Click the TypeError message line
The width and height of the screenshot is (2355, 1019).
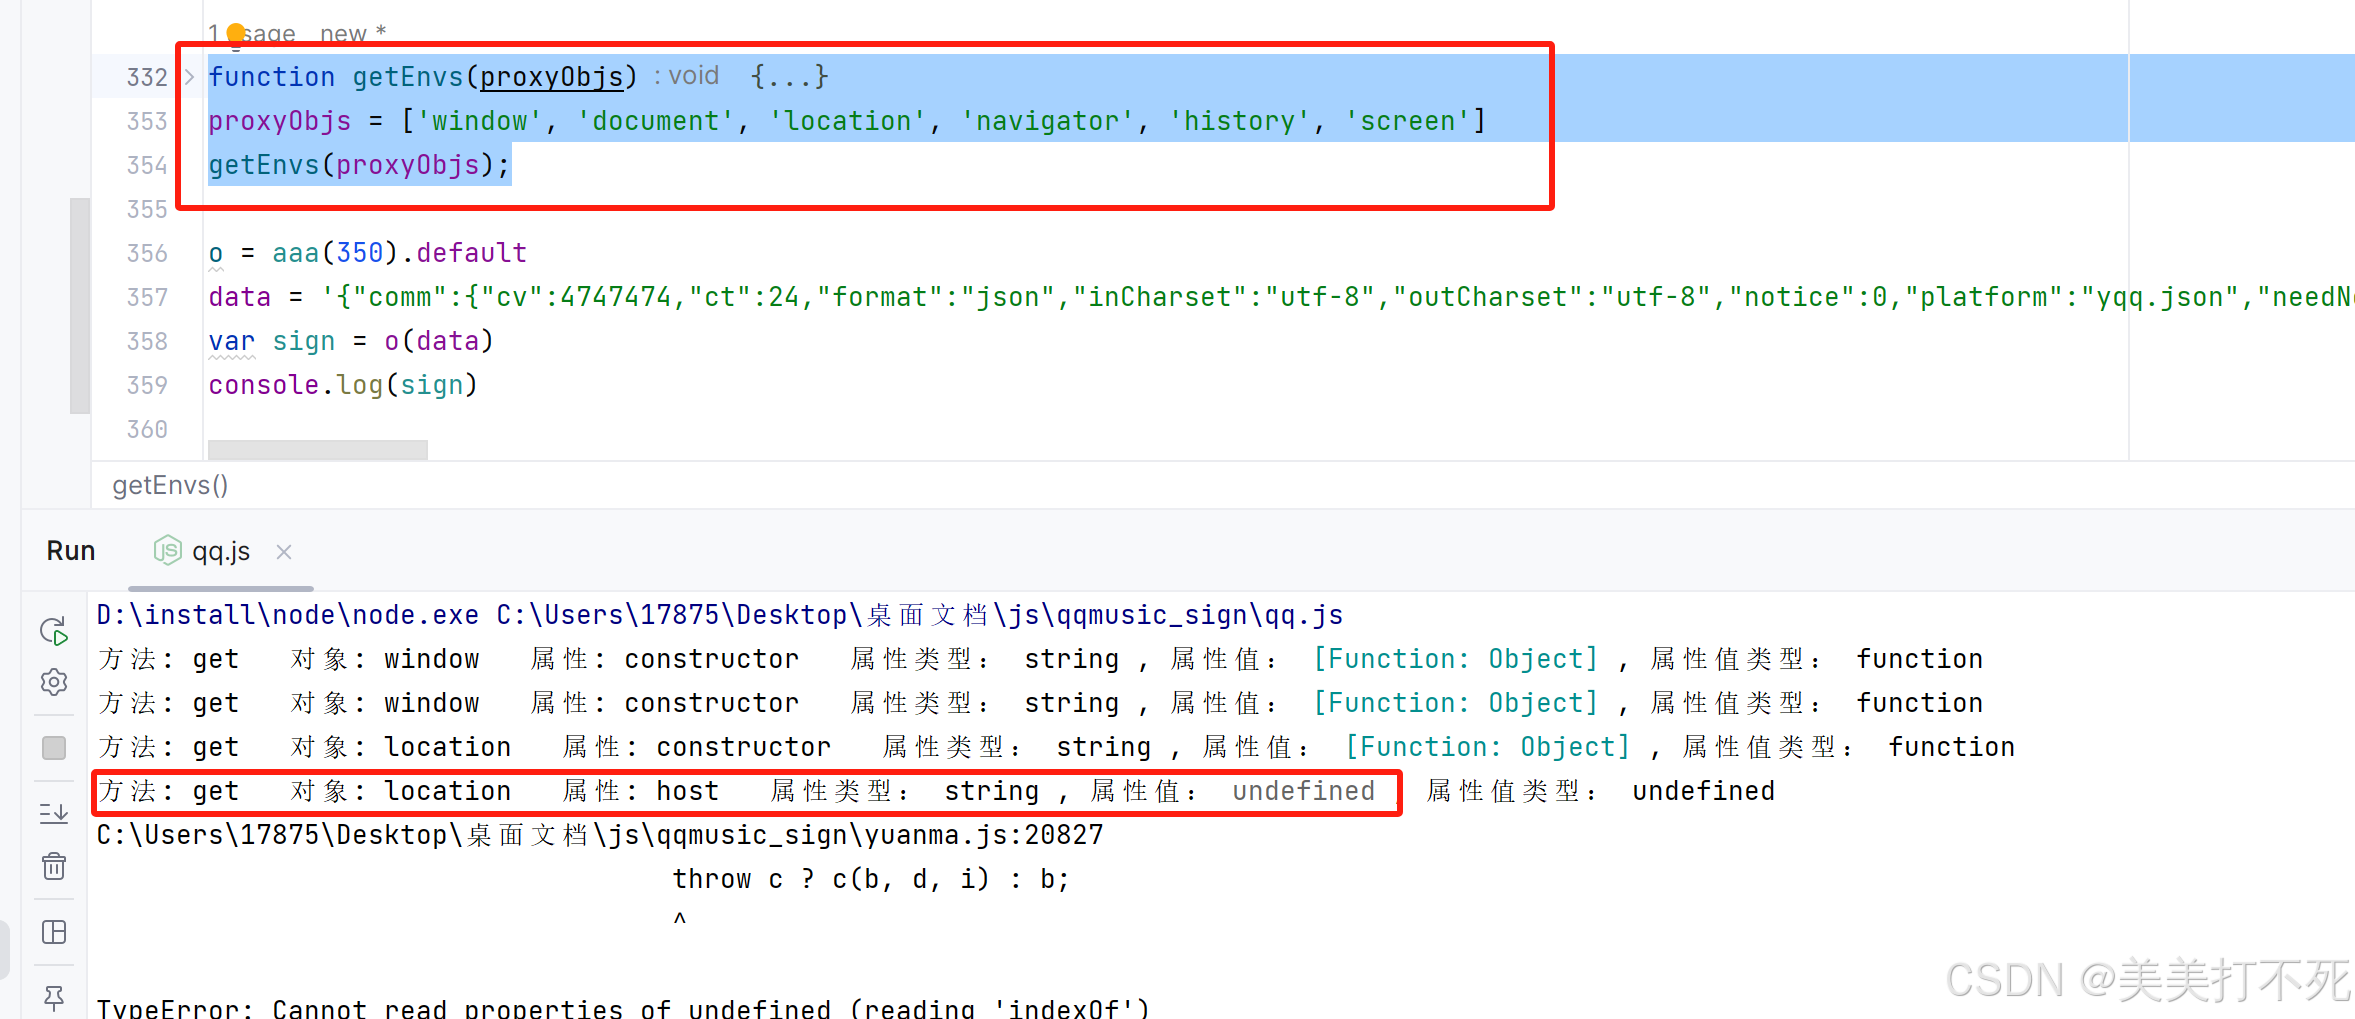click(x=623, y=1008)
